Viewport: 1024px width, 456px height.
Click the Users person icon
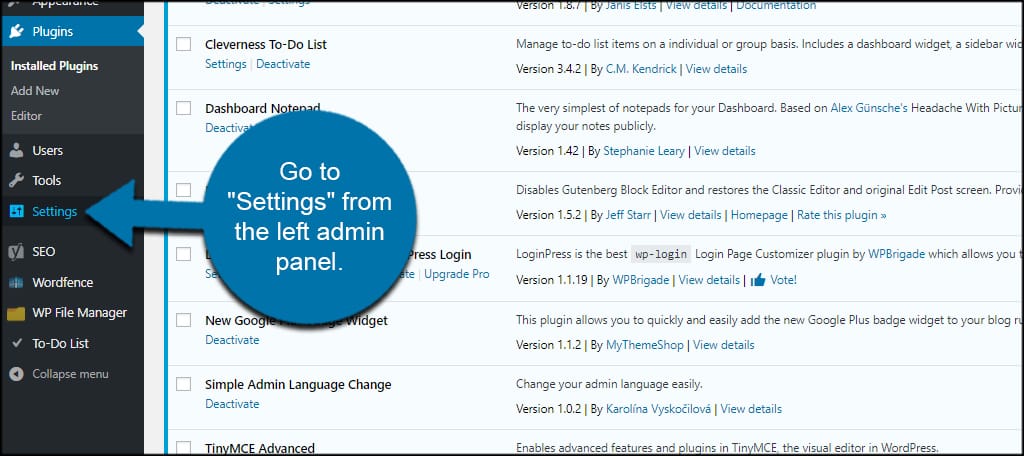pos(17,150)
